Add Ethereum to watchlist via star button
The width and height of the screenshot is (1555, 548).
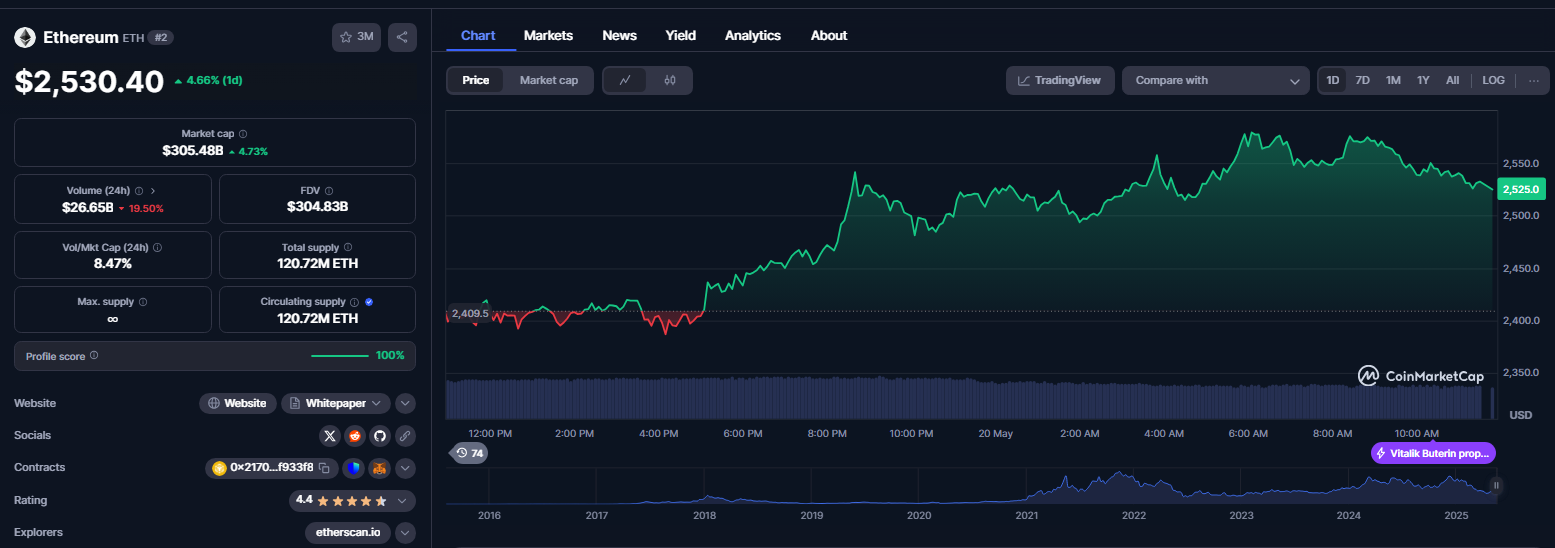(x=356, y=37)
